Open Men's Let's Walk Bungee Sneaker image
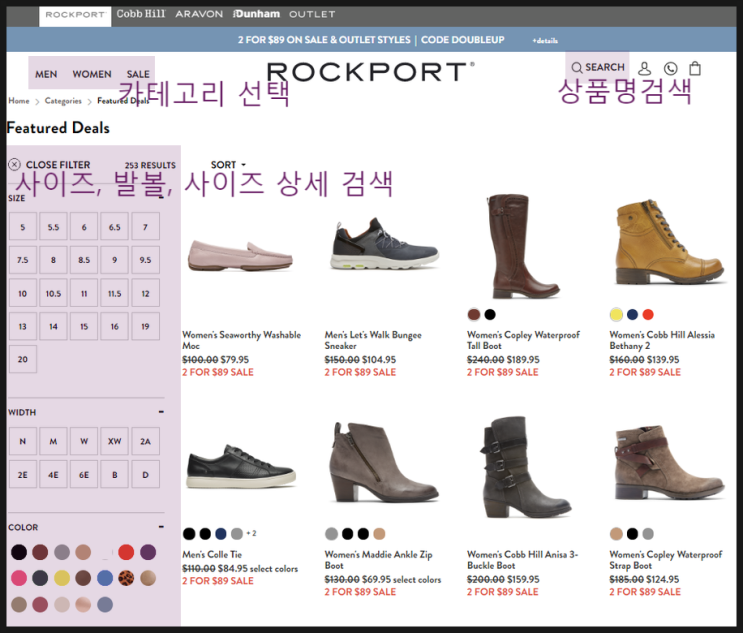 pyautogui.click(x=384, y=243)
